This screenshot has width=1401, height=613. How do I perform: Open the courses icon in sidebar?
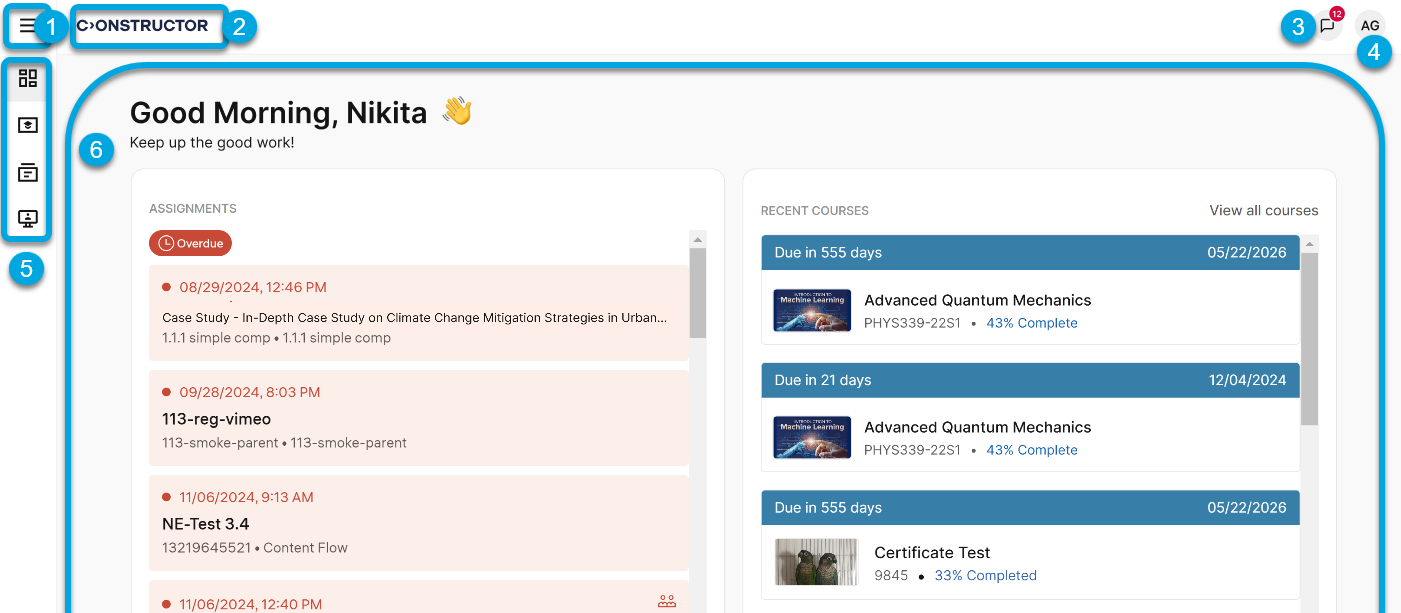[28, 125]
